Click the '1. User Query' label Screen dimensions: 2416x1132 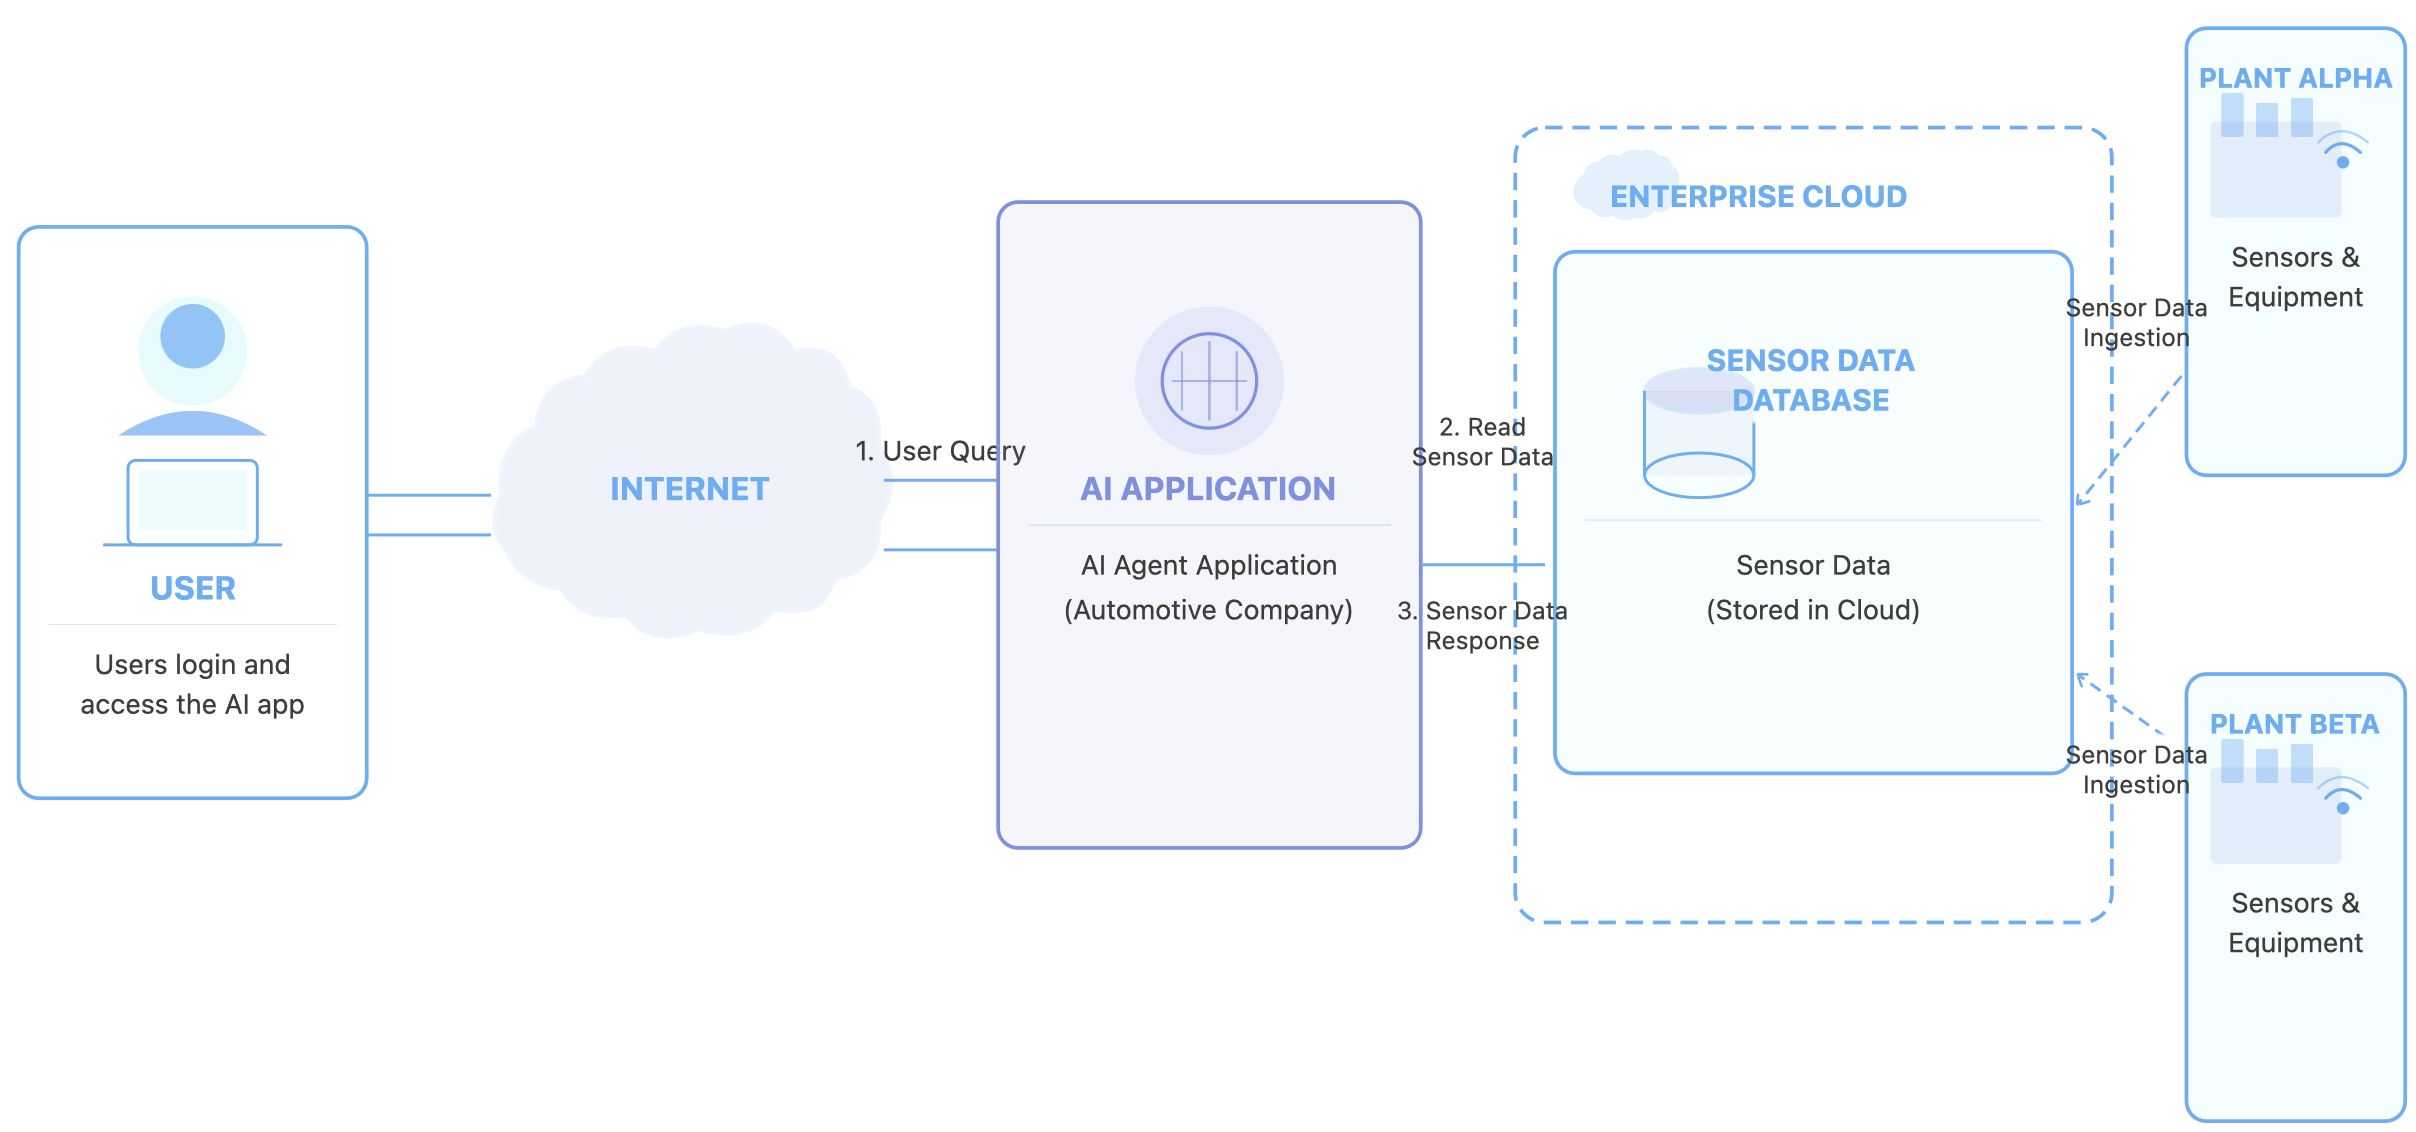coord(940,451)
